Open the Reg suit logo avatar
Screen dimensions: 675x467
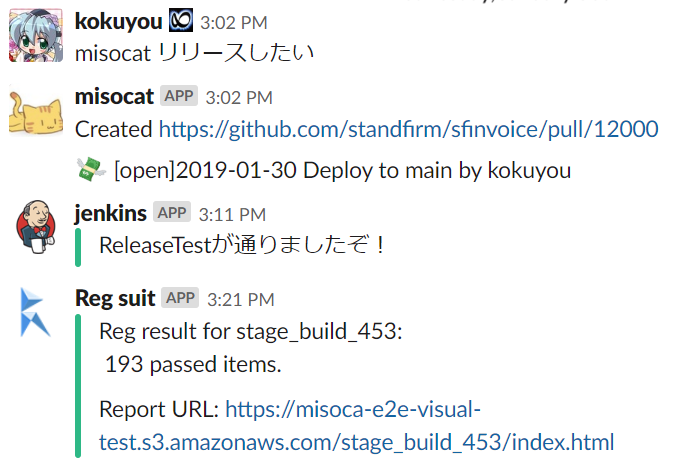[35, 312]
